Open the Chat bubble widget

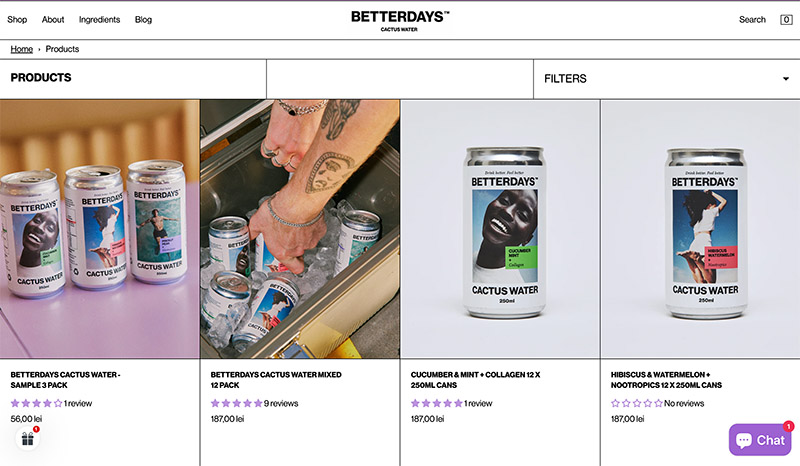click(760, 439)
